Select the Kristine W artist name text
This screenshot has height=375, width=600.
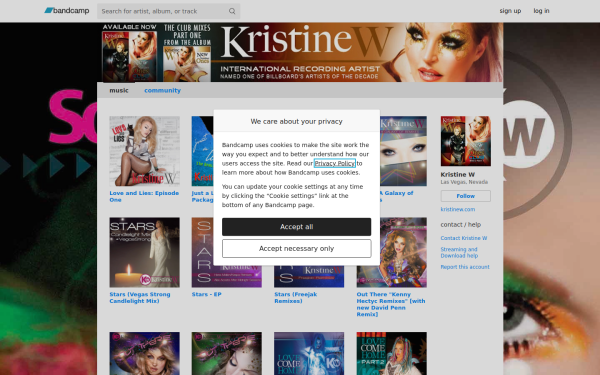pyautogui.click(x=458, y=174)
